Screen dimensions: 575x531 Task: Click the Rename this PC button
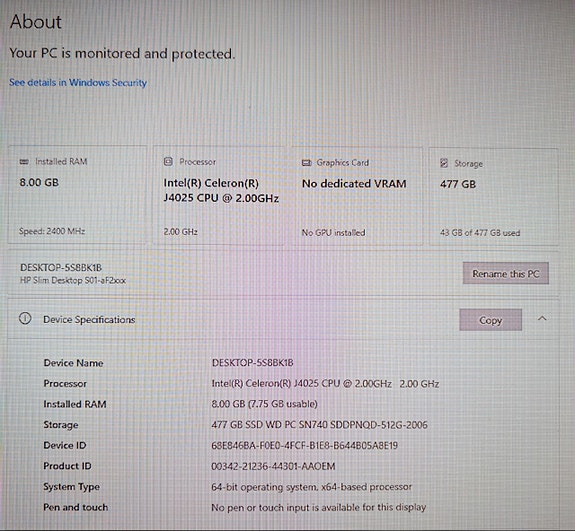pyautogui.click(x=506, y=273)
